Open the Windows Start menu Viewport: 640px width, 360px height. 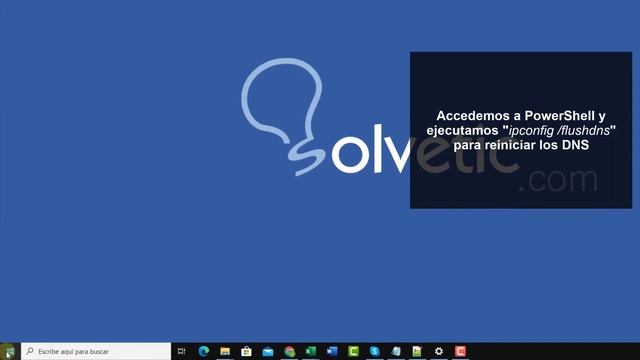9,351
